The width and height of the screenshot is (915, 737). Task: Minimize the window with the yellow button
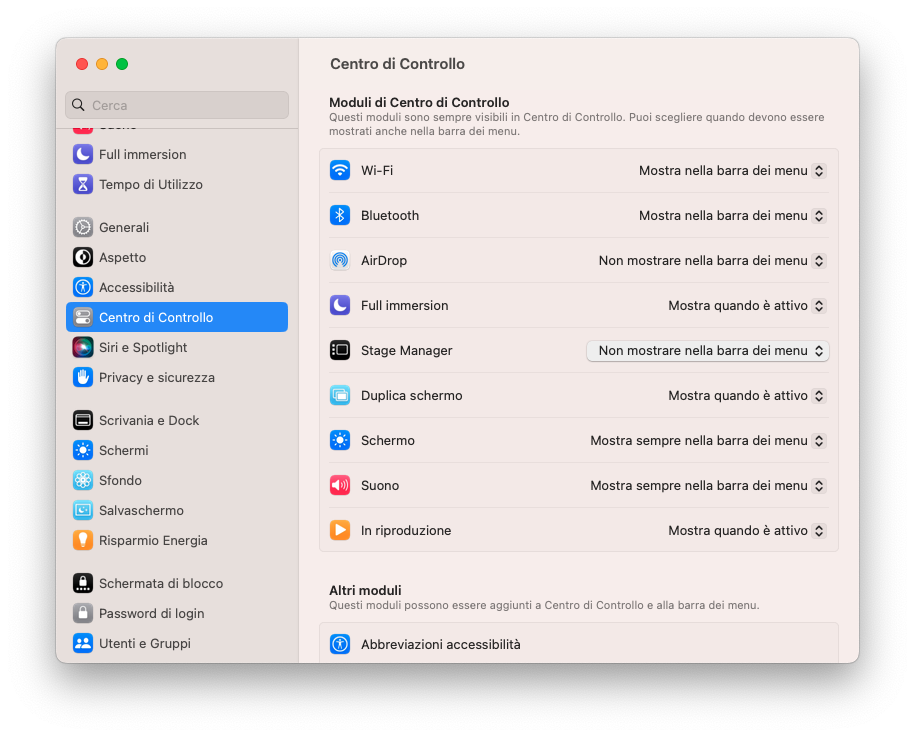pyautogui.click(x=102, y=64)
